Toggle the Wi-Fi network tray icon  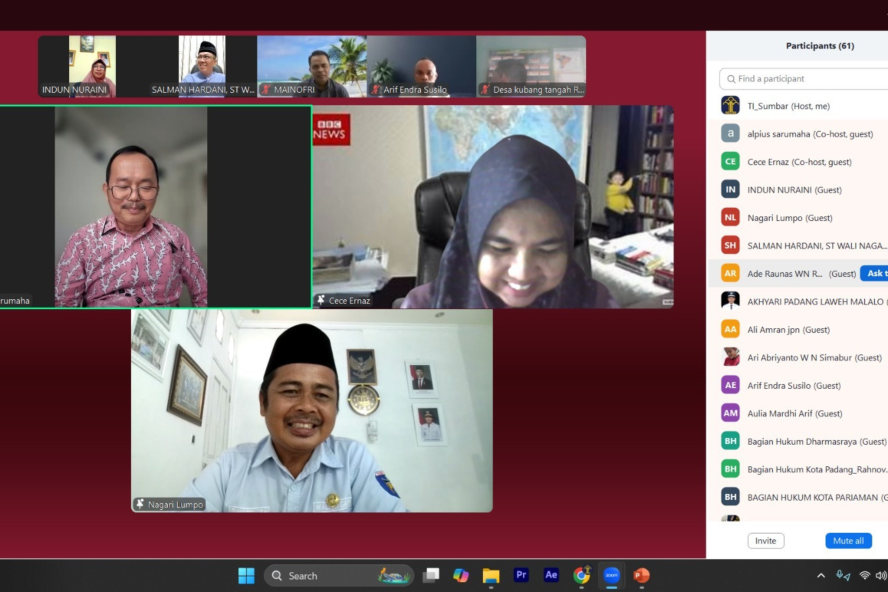coord(864,575)
